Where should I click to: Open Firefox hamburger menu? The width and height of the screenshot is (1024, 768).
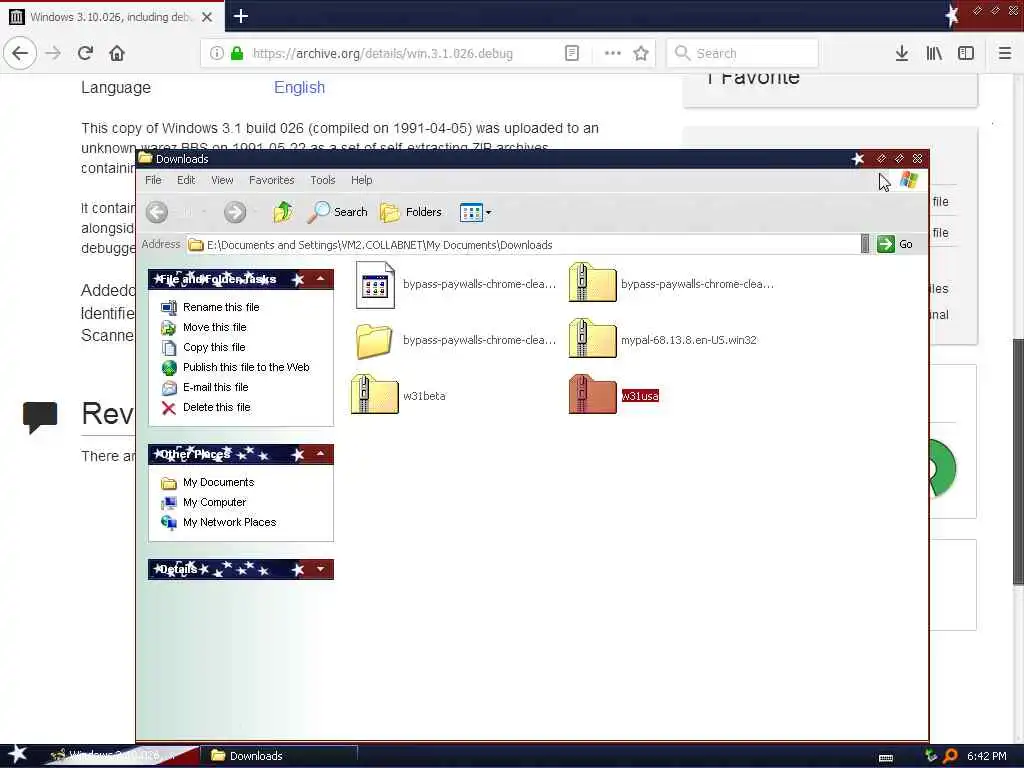(x=1005, y=54)
